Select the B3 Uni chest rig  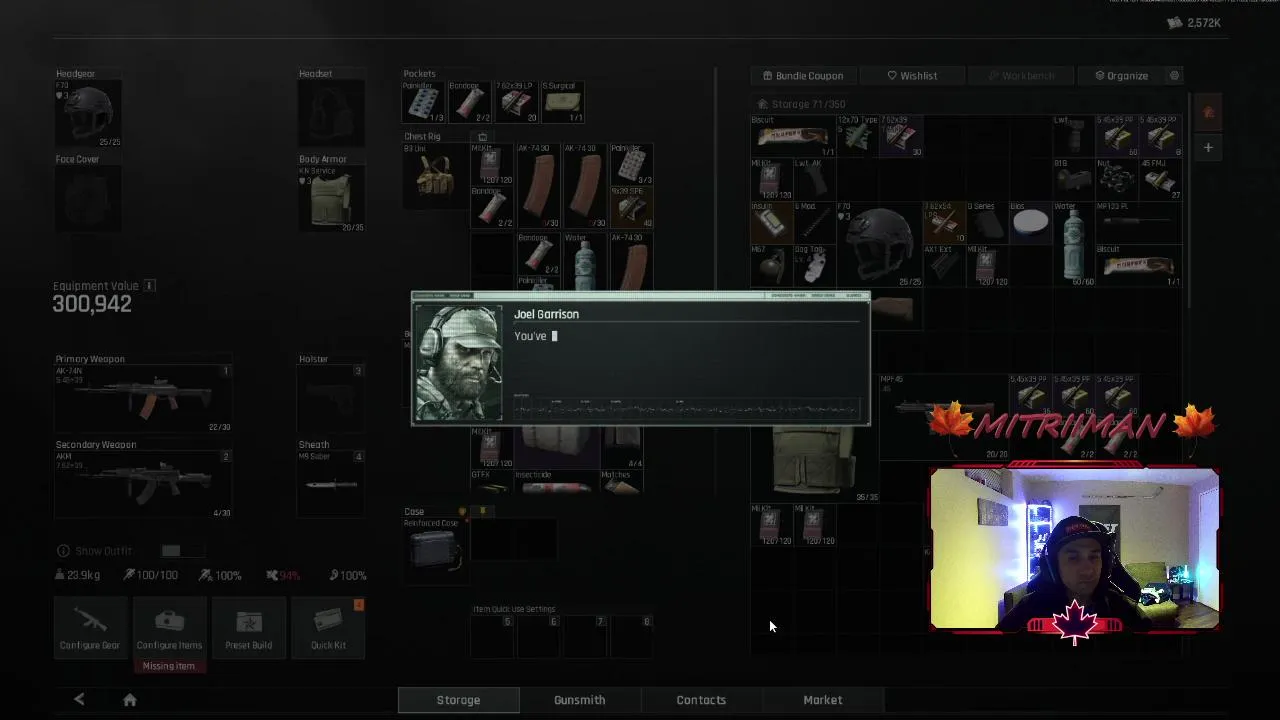435,176
